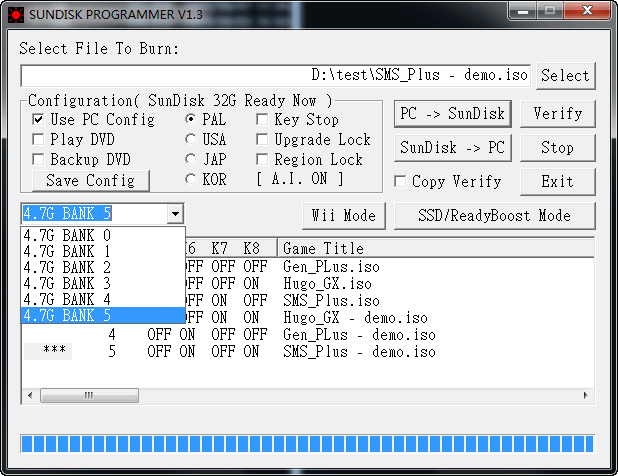Screen dimensions: 618x476
Task: Click the K7 column header
Action: tap(219, 249)
